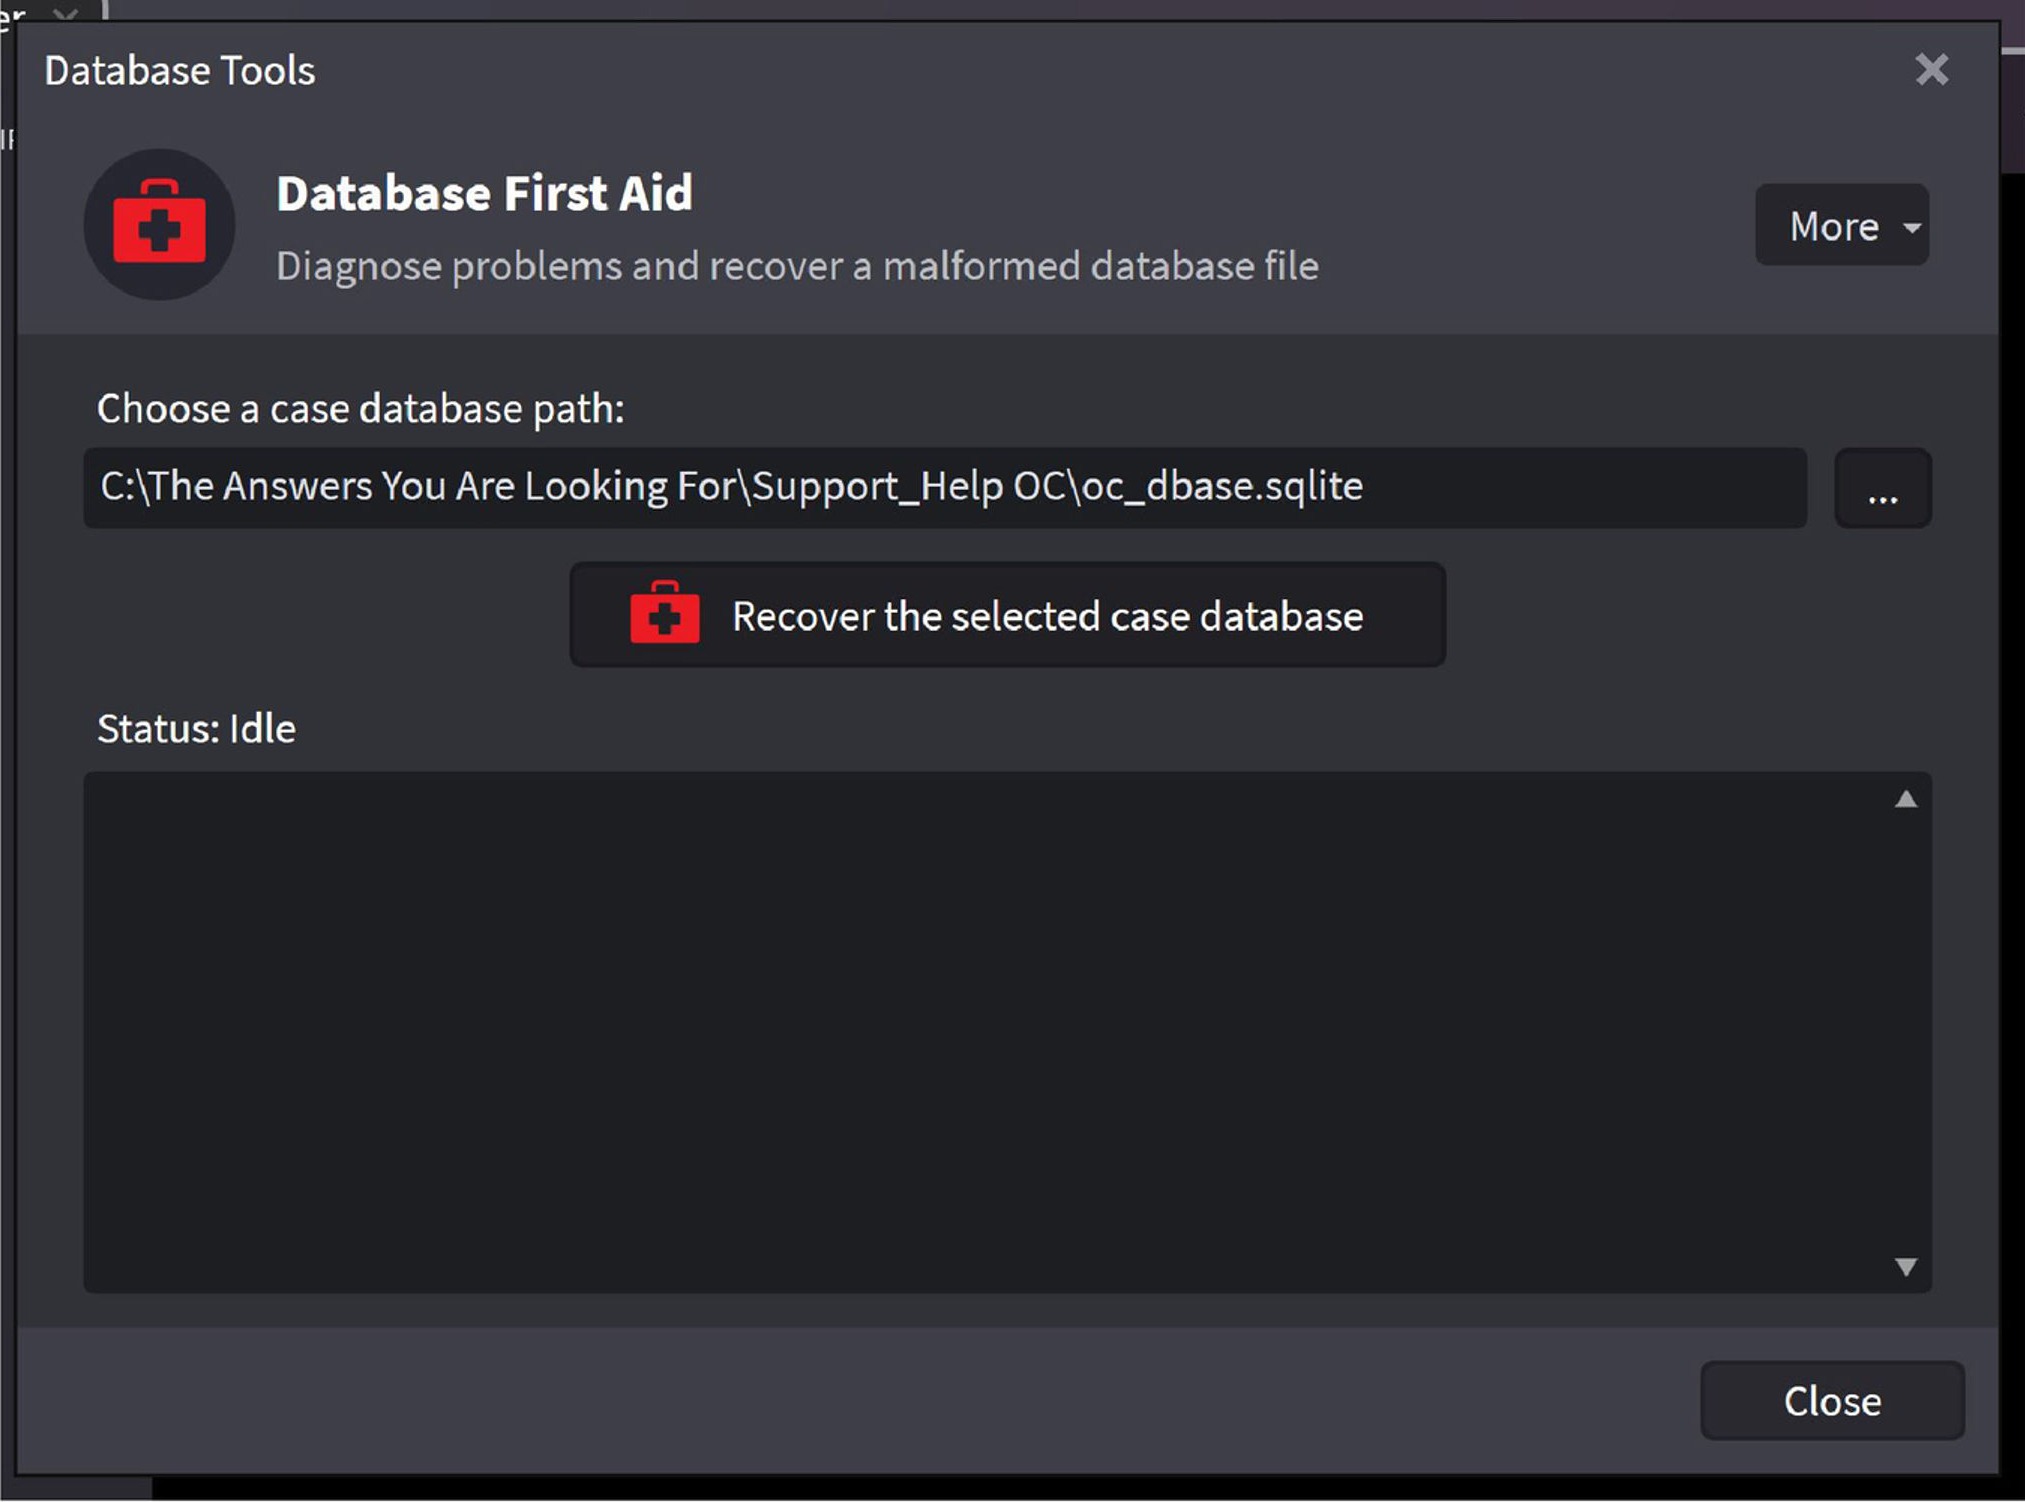Click the red medkit icon in the Recover button

(664, 613)
